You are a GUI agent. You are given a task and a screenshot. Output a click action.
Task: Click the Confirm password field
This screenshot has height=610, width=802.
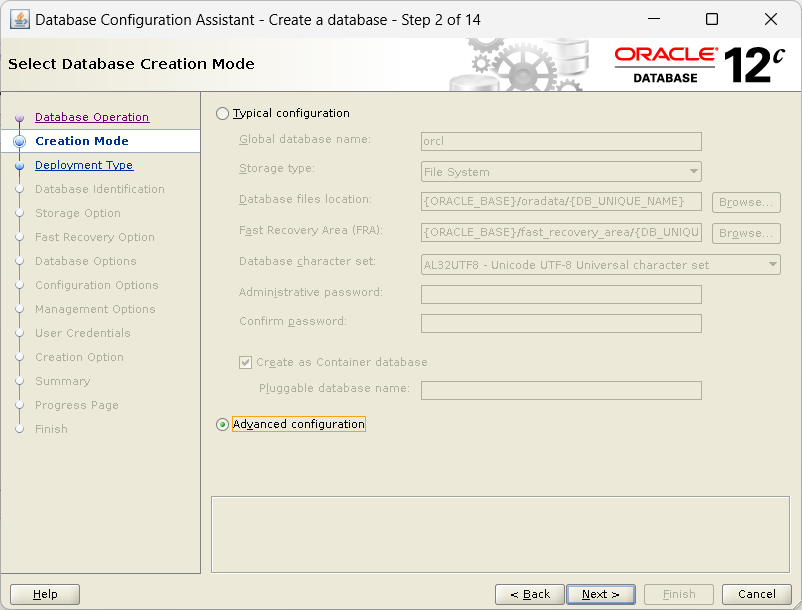[561, 324]
